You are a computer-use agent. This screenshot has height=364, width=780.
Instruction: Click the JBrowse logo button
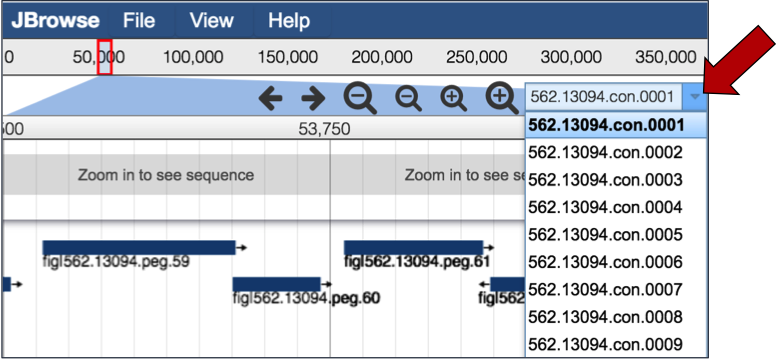(x=55, y=20)
